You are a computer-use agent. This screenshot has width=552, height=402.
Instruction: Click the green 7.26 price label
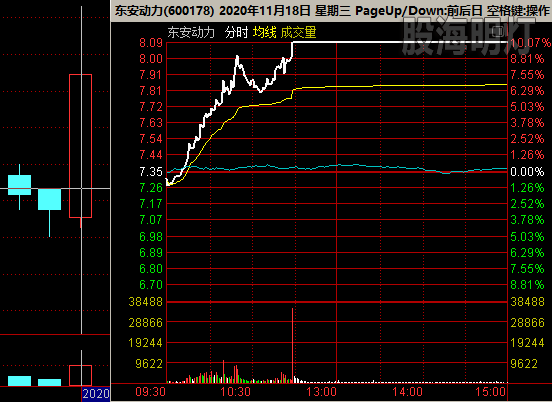point(151,188)
